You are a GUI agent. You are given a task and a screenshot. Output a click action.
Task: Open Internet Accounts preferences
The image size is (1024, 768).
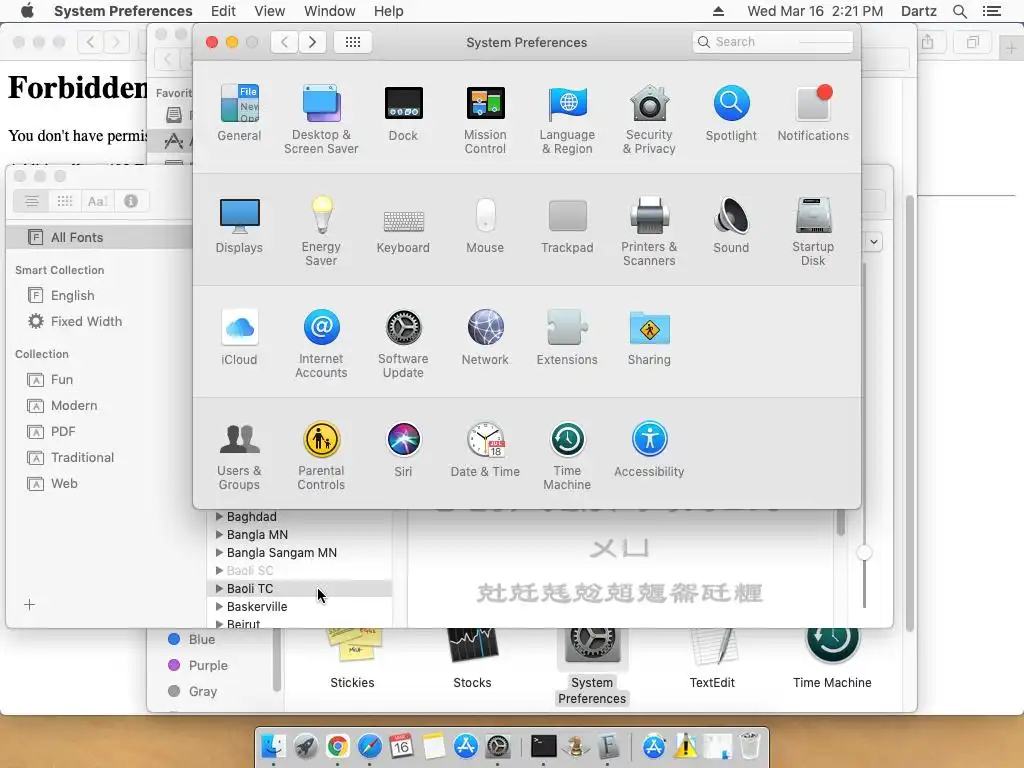321,344
